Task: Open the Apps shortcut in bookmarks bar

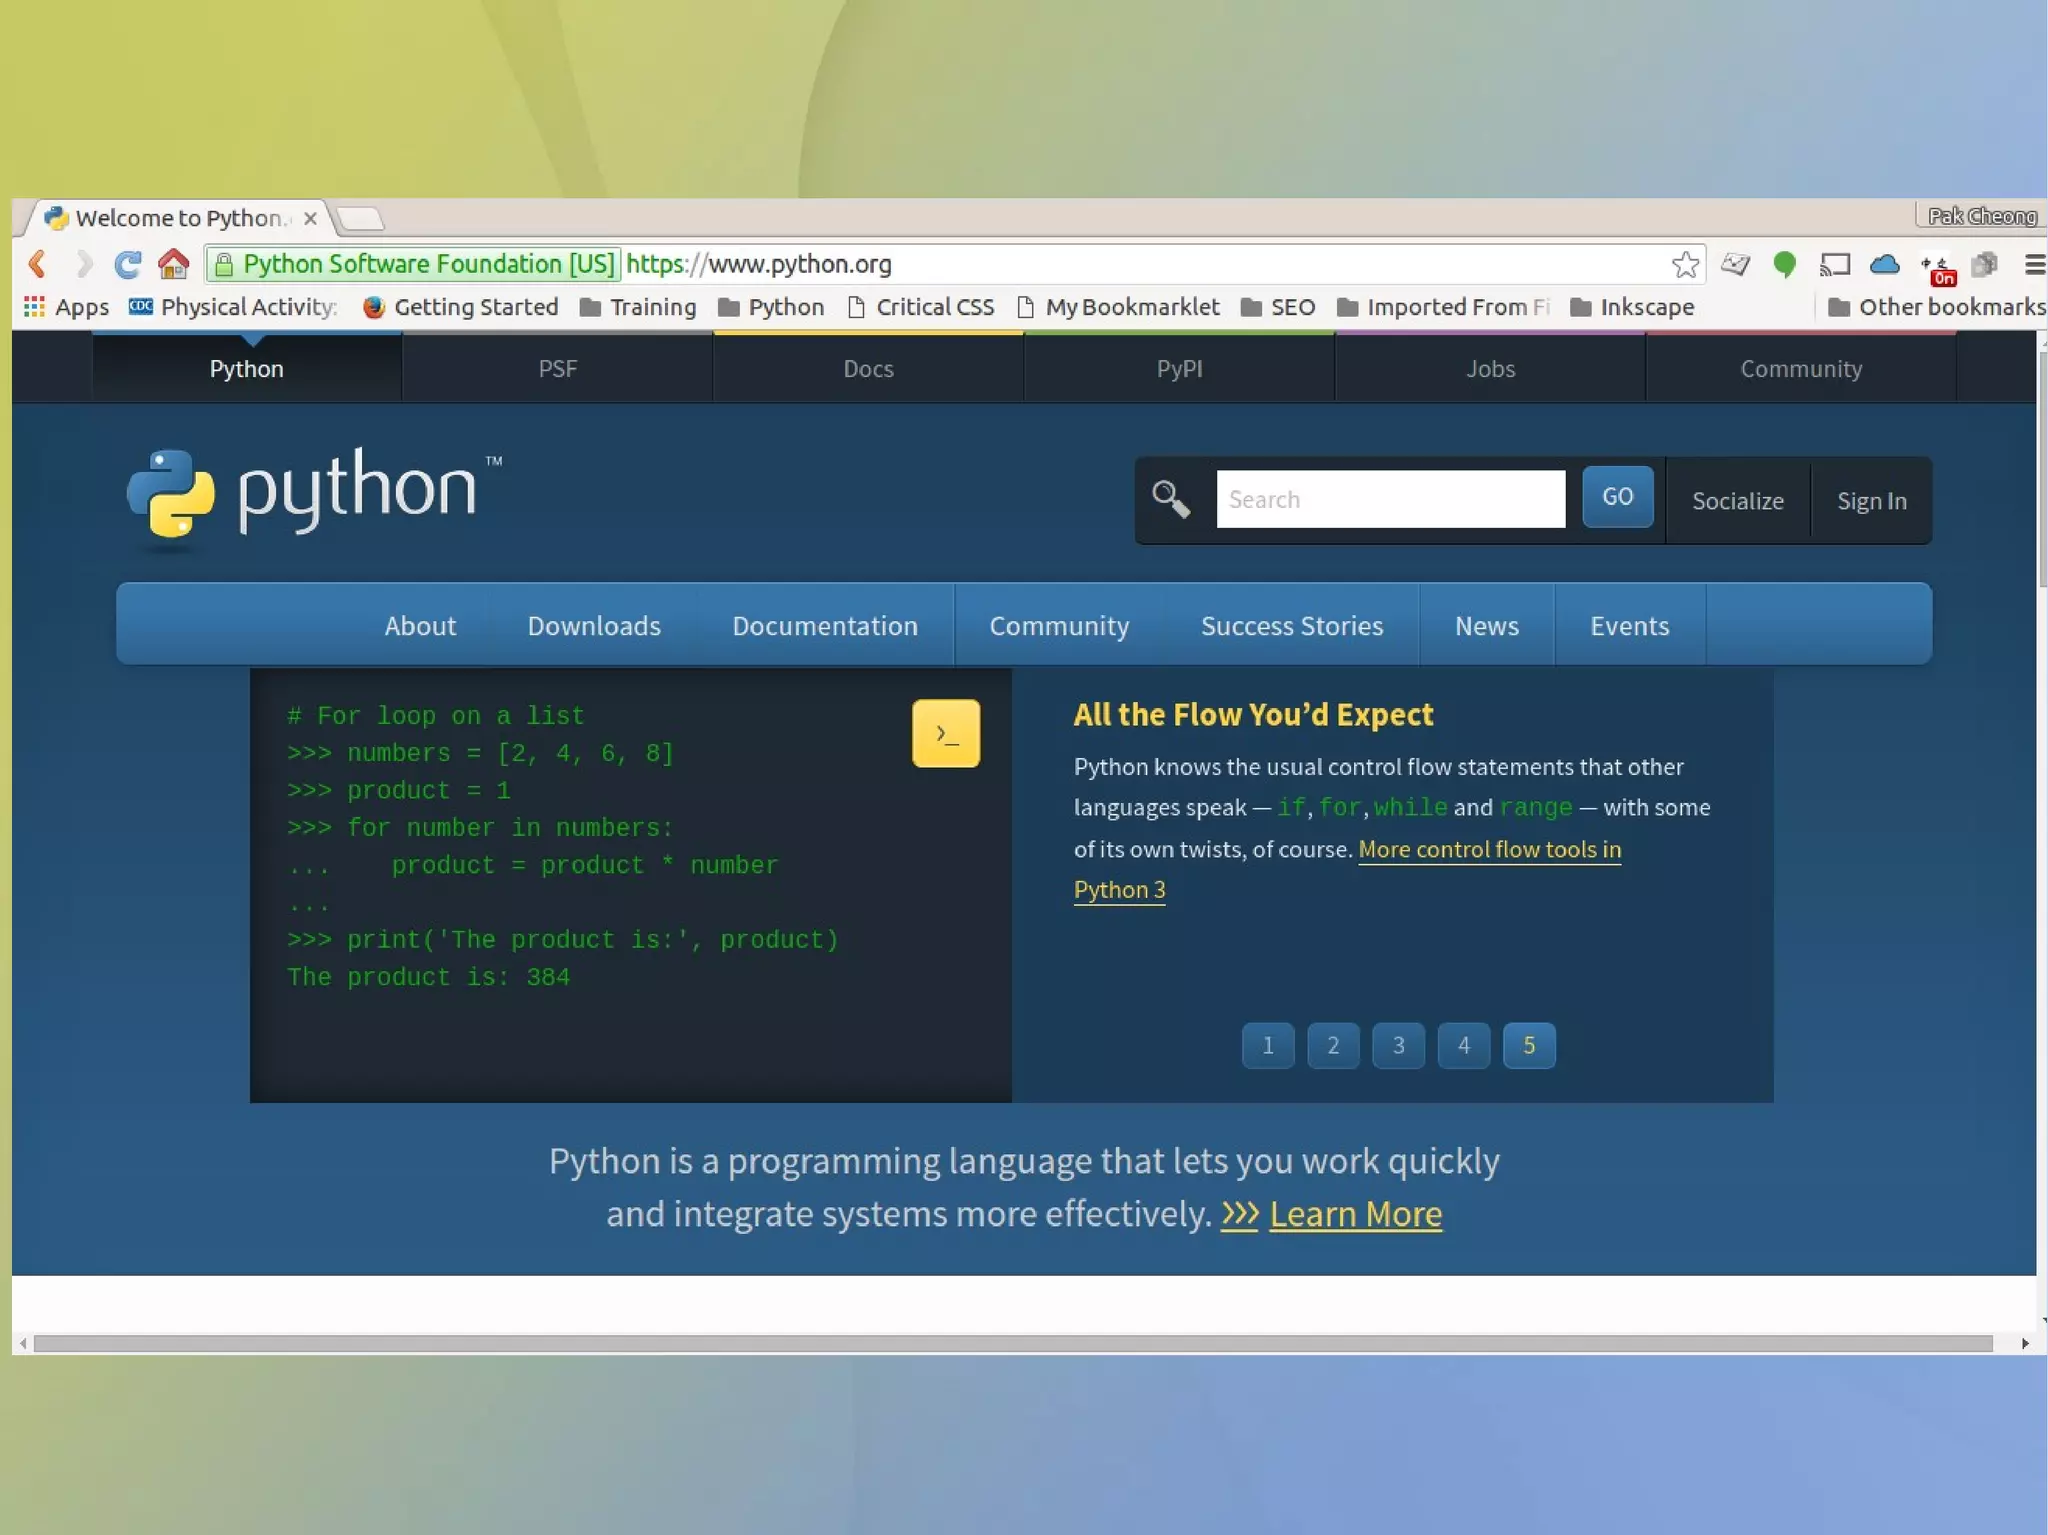Action: pos(66,307)
